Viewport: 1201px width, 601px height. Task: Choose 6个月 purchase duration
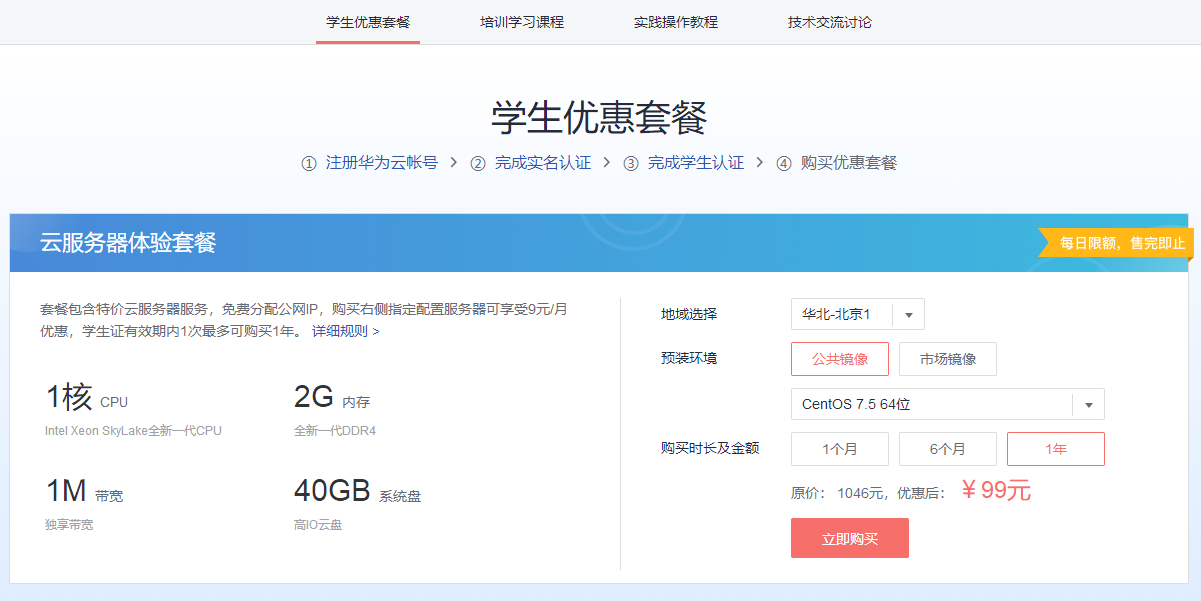pos(948,449)
